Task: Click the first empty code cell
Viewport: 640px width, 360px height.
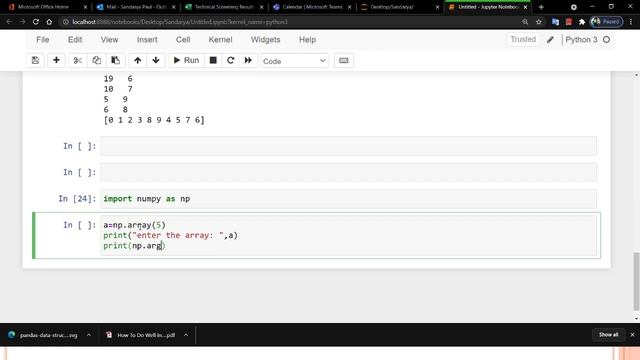Action: point(349,146)
